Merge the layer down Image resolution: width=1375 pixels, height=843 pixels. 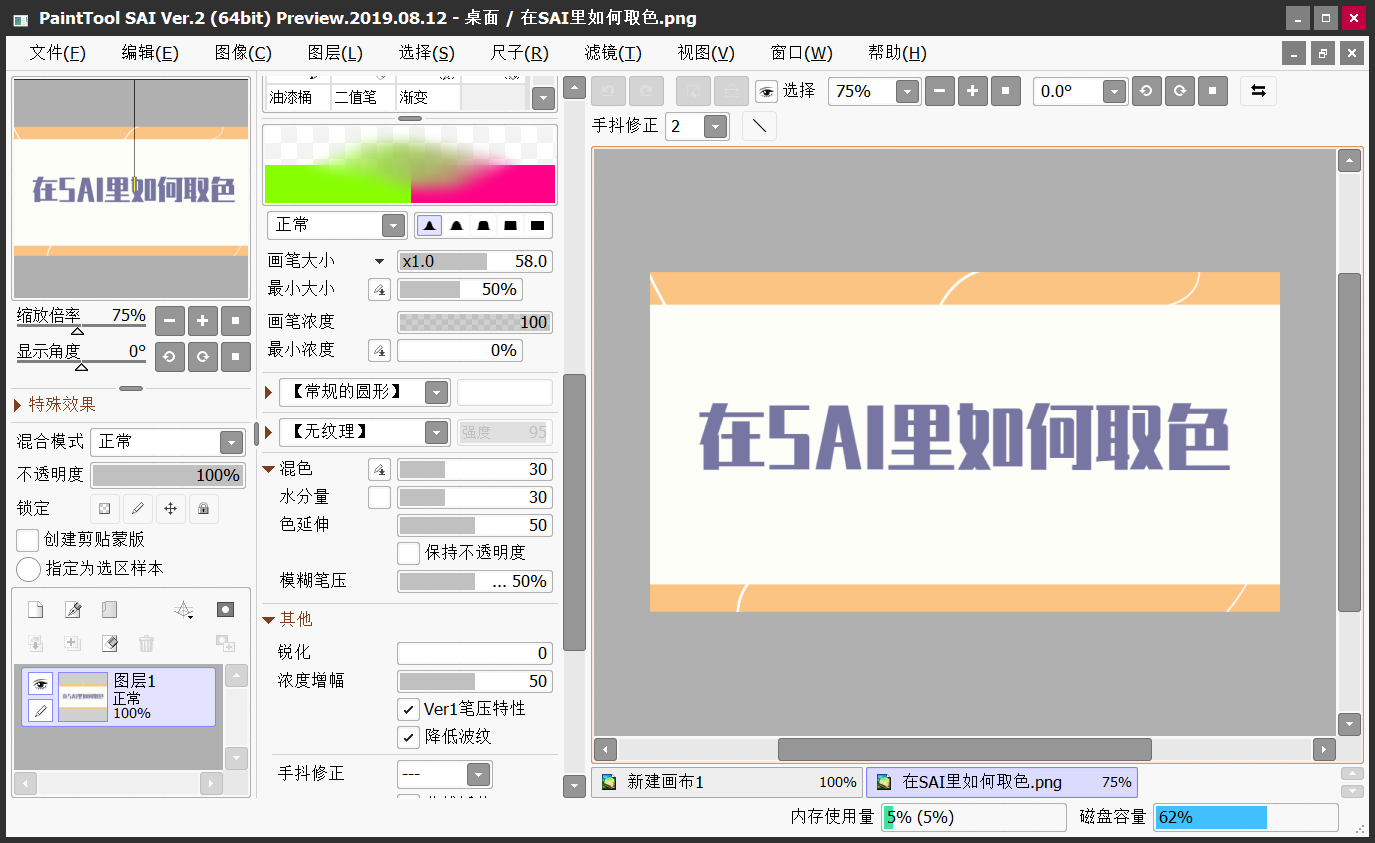35,643
